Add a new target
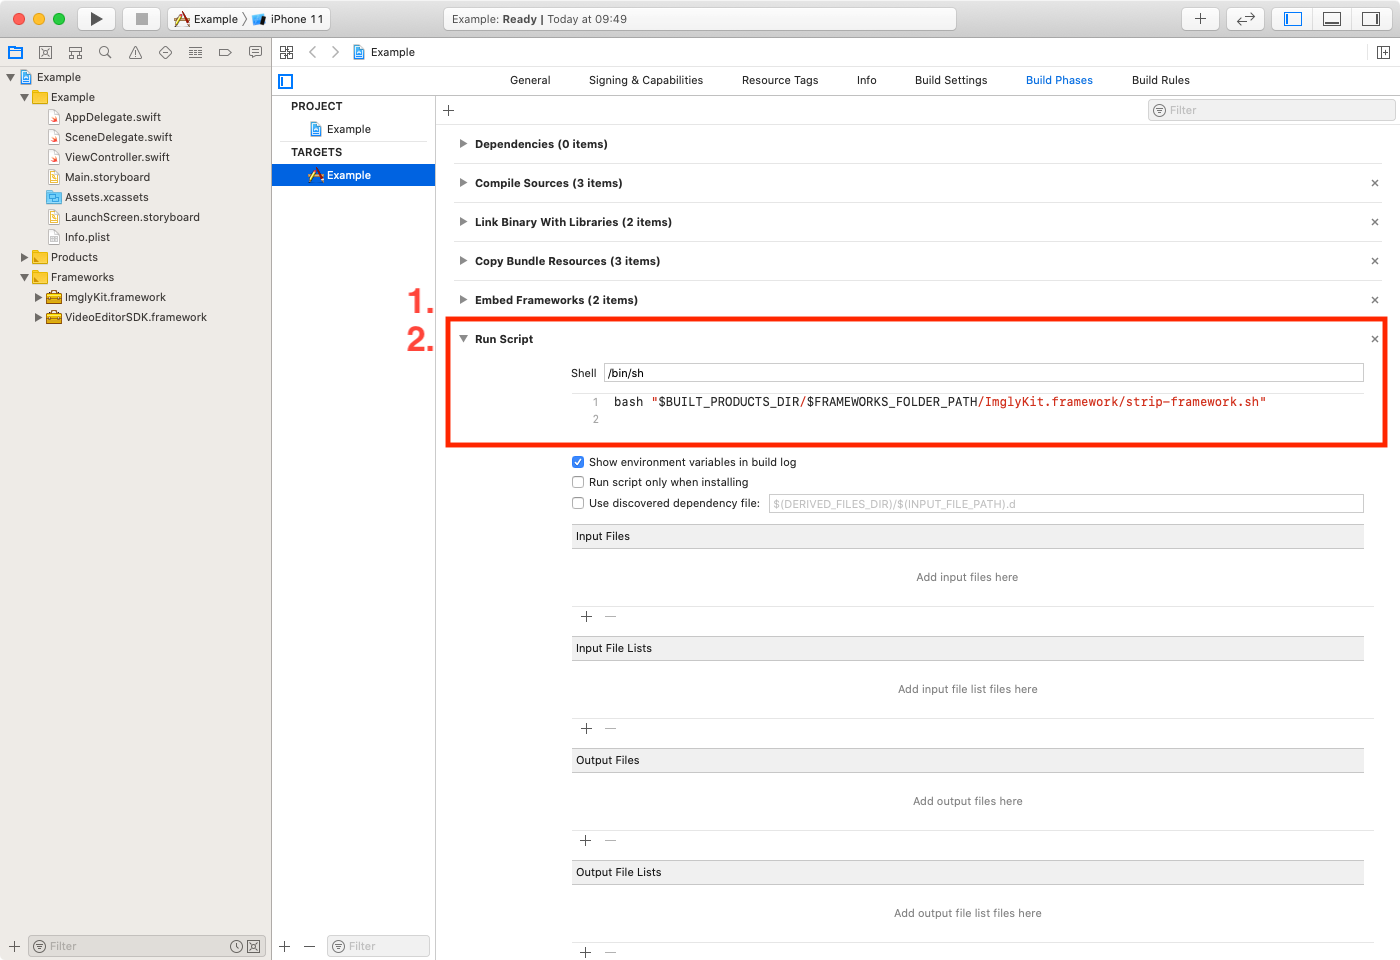1400x960 pixels. (285, 946)
